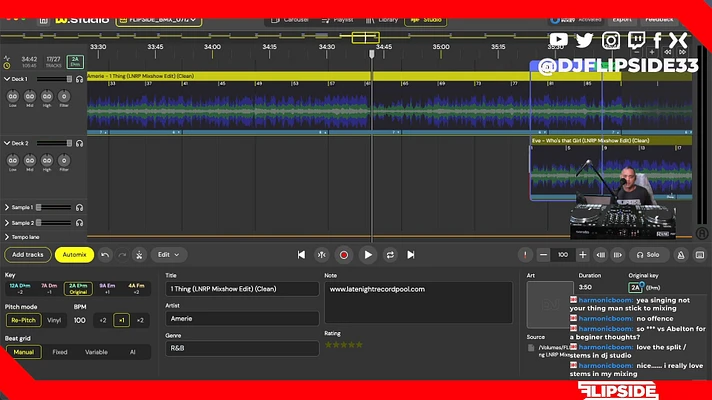This screenshot has height=400, width=712.
Task: Adjust Deck 1 Mid EQ knob
Action: (30, 96)
